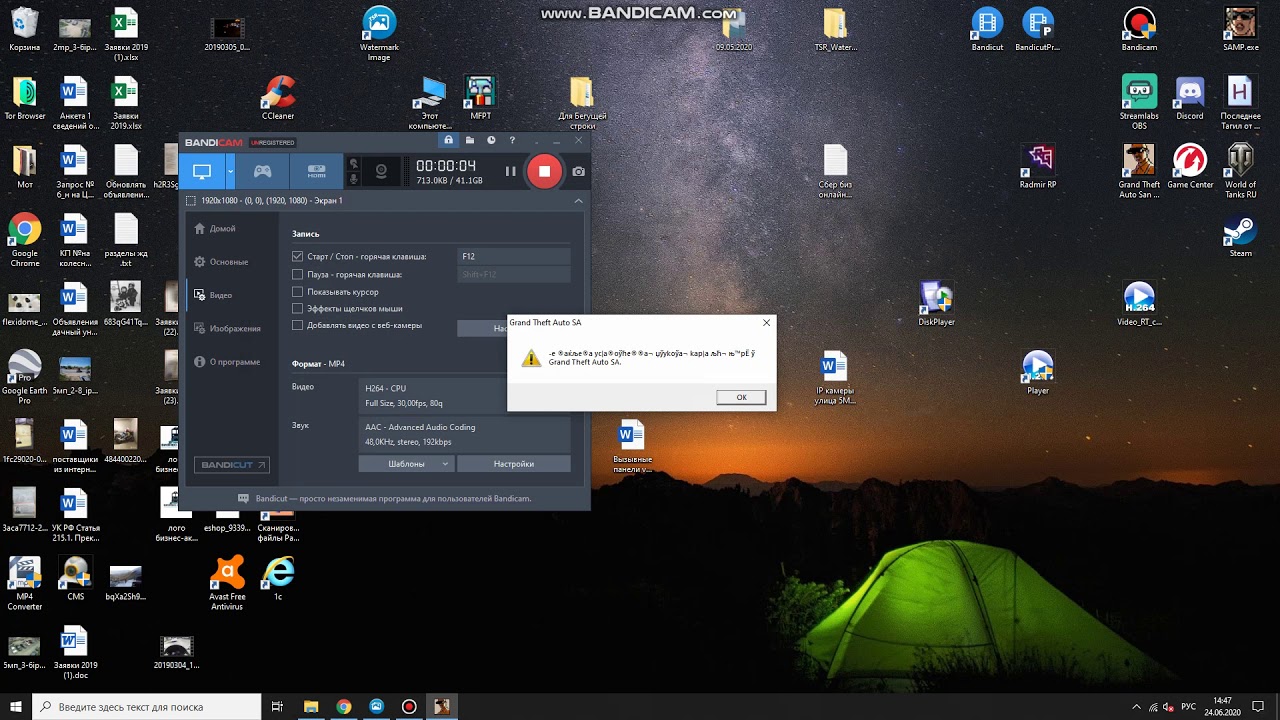Close the Grand Theft Auto SA dialog

767,323
